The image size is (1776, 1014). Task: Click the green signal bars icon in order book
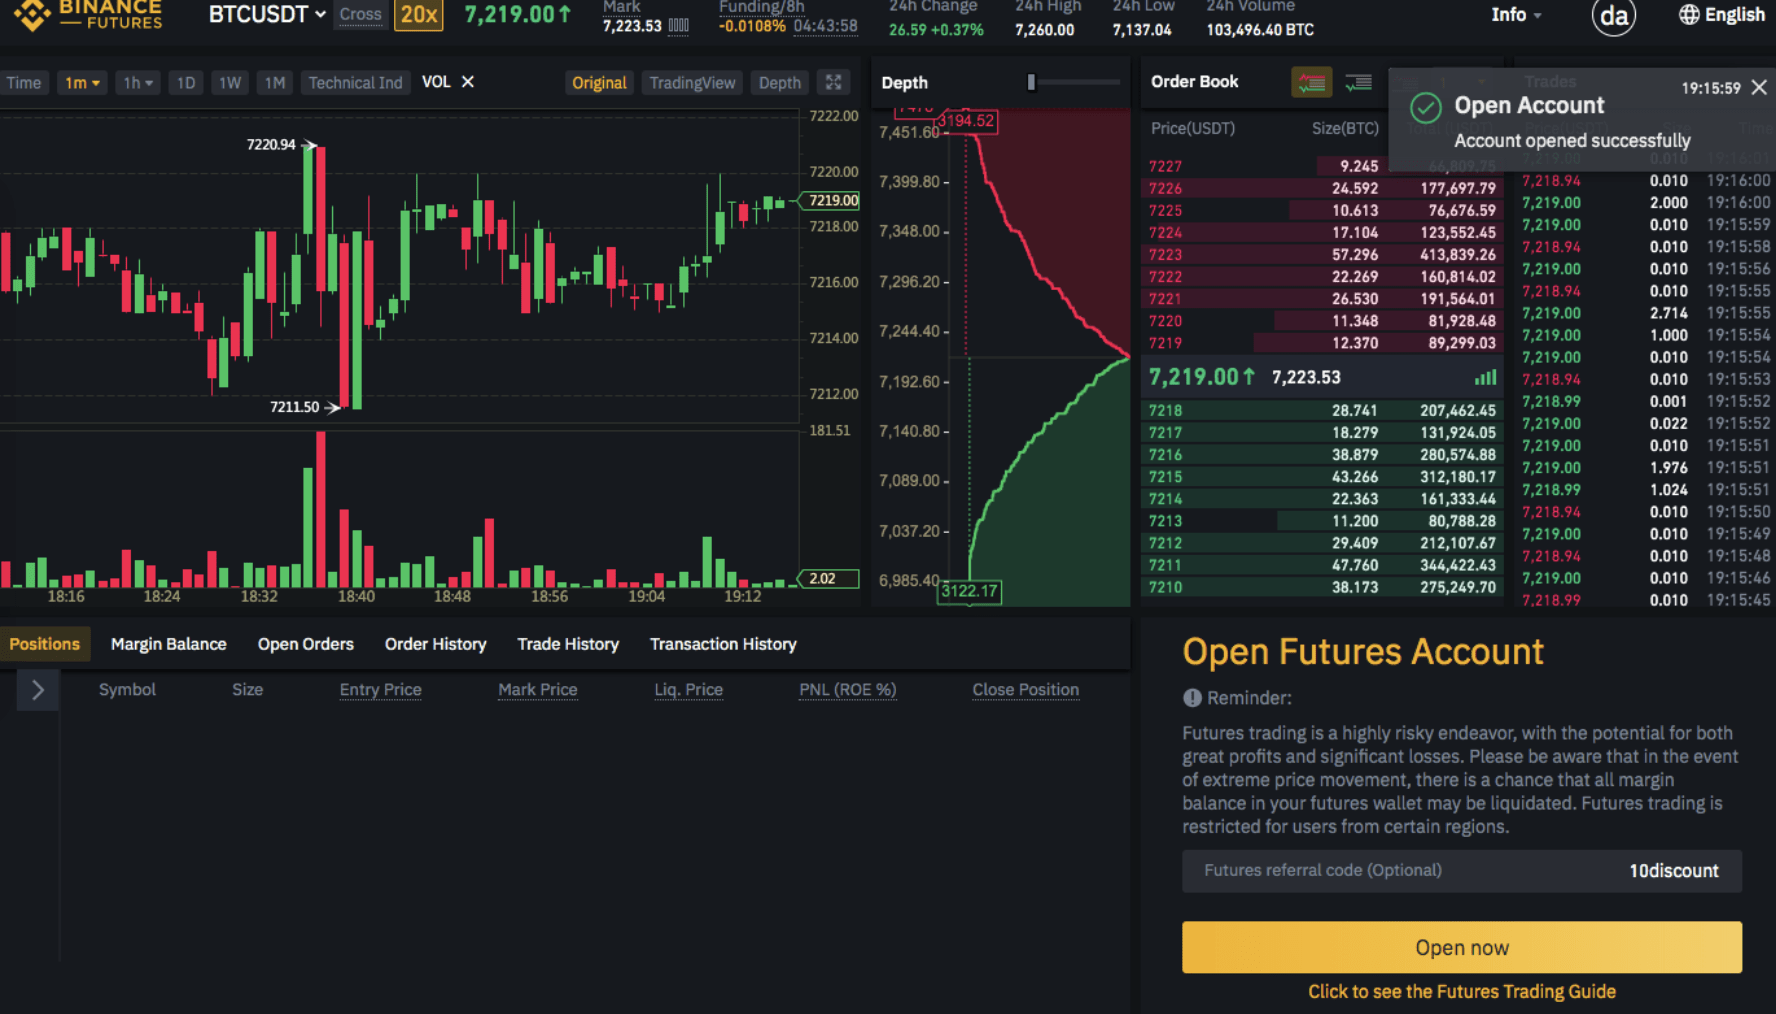[x=1485, y=377]
